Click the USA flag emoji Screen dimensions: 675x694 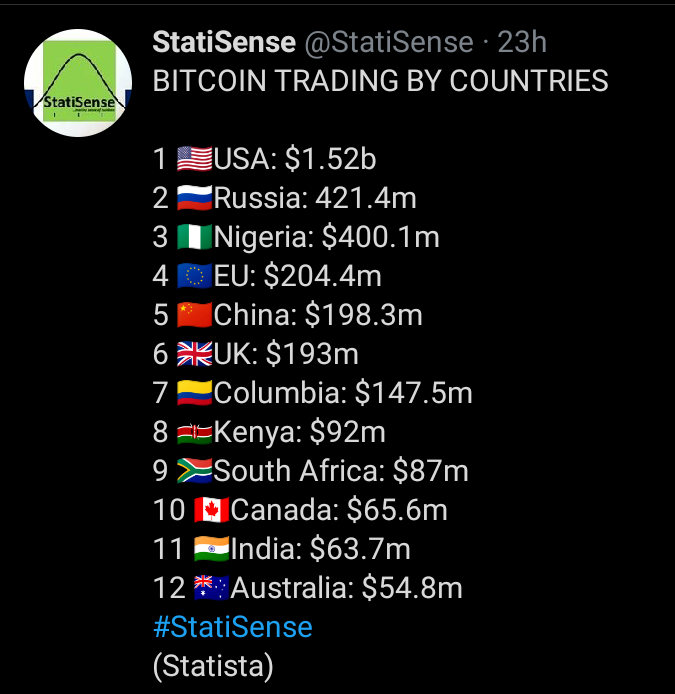click(x=194, y=159)
